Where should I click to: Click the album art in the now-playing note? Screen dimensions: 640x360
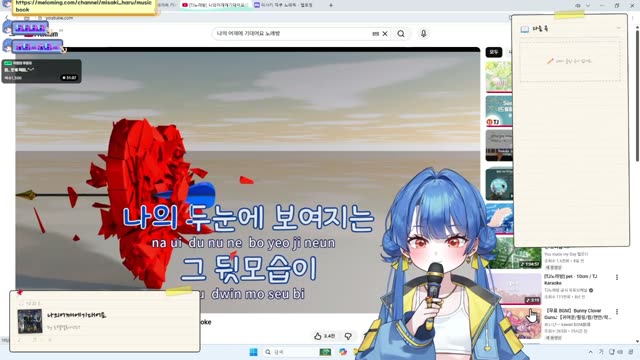coord(30,321)
